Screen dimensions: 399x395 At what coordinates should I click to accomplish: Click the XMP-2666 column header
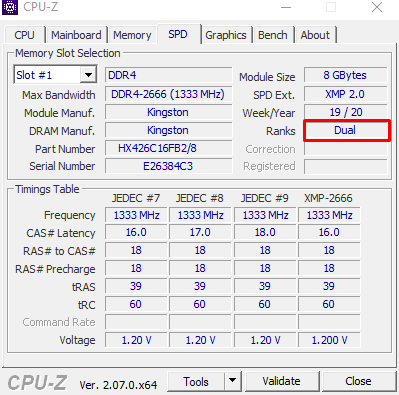click(x=328, y=198)
